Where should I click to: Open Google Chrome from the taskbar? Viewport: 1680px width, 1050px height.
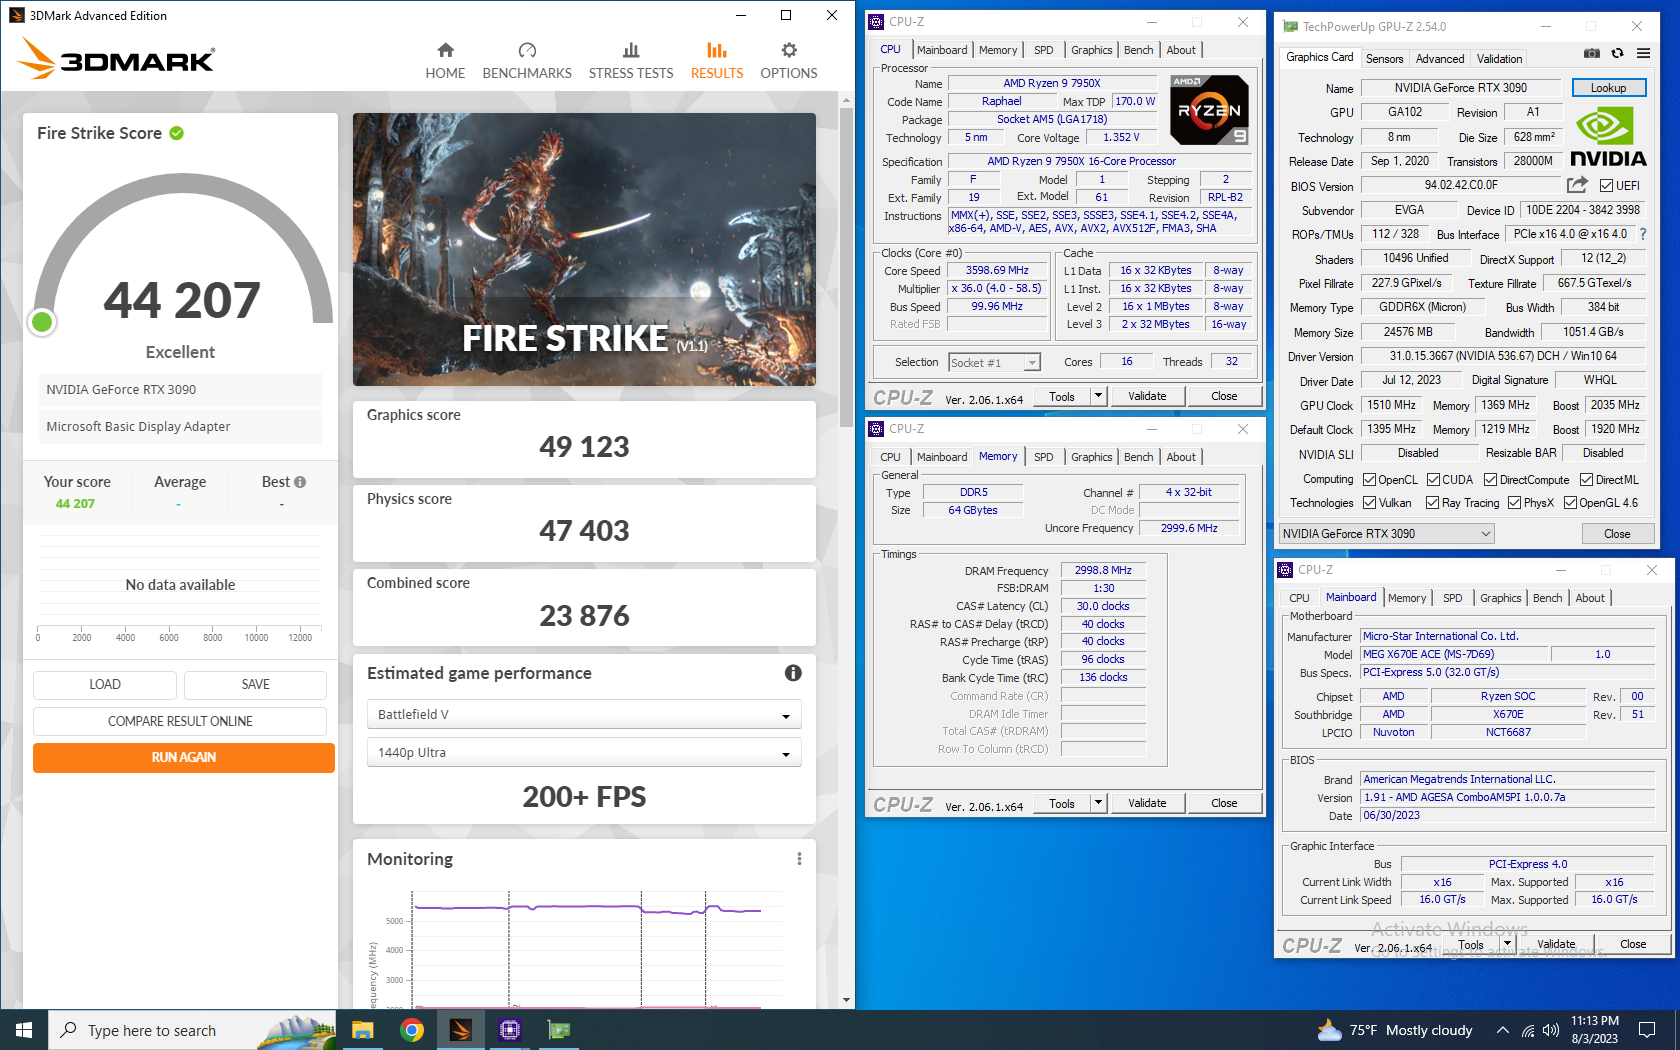click(x=411, y=1030)
